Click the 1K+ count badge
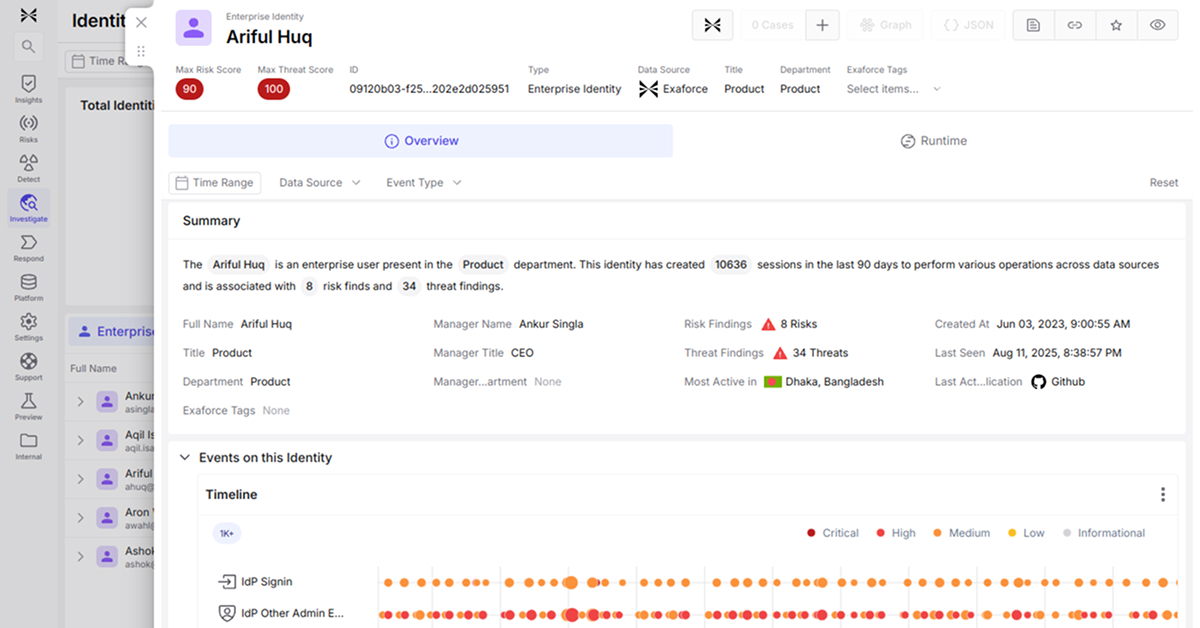The height and width of the screenshot is (628, 1200). pos(227,534)
